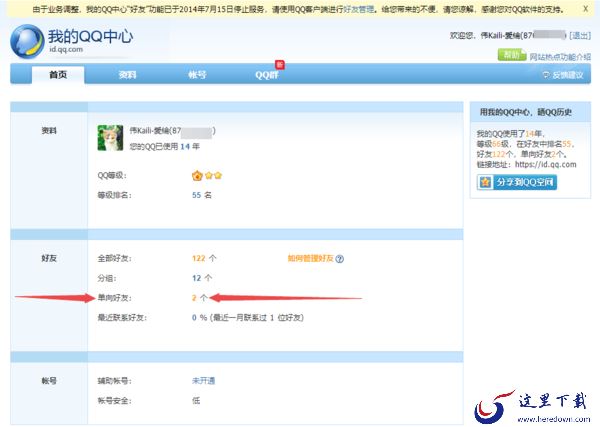Click 分享到QQ空间 share button
Screen dimensions: 600x427
coord(517,182)
